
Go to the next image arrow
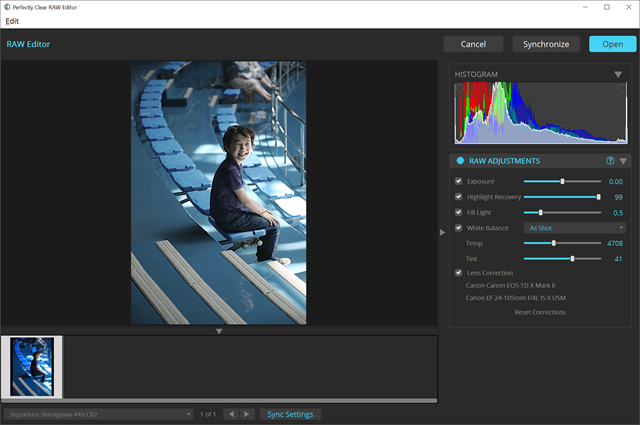[x=247, y=414]
